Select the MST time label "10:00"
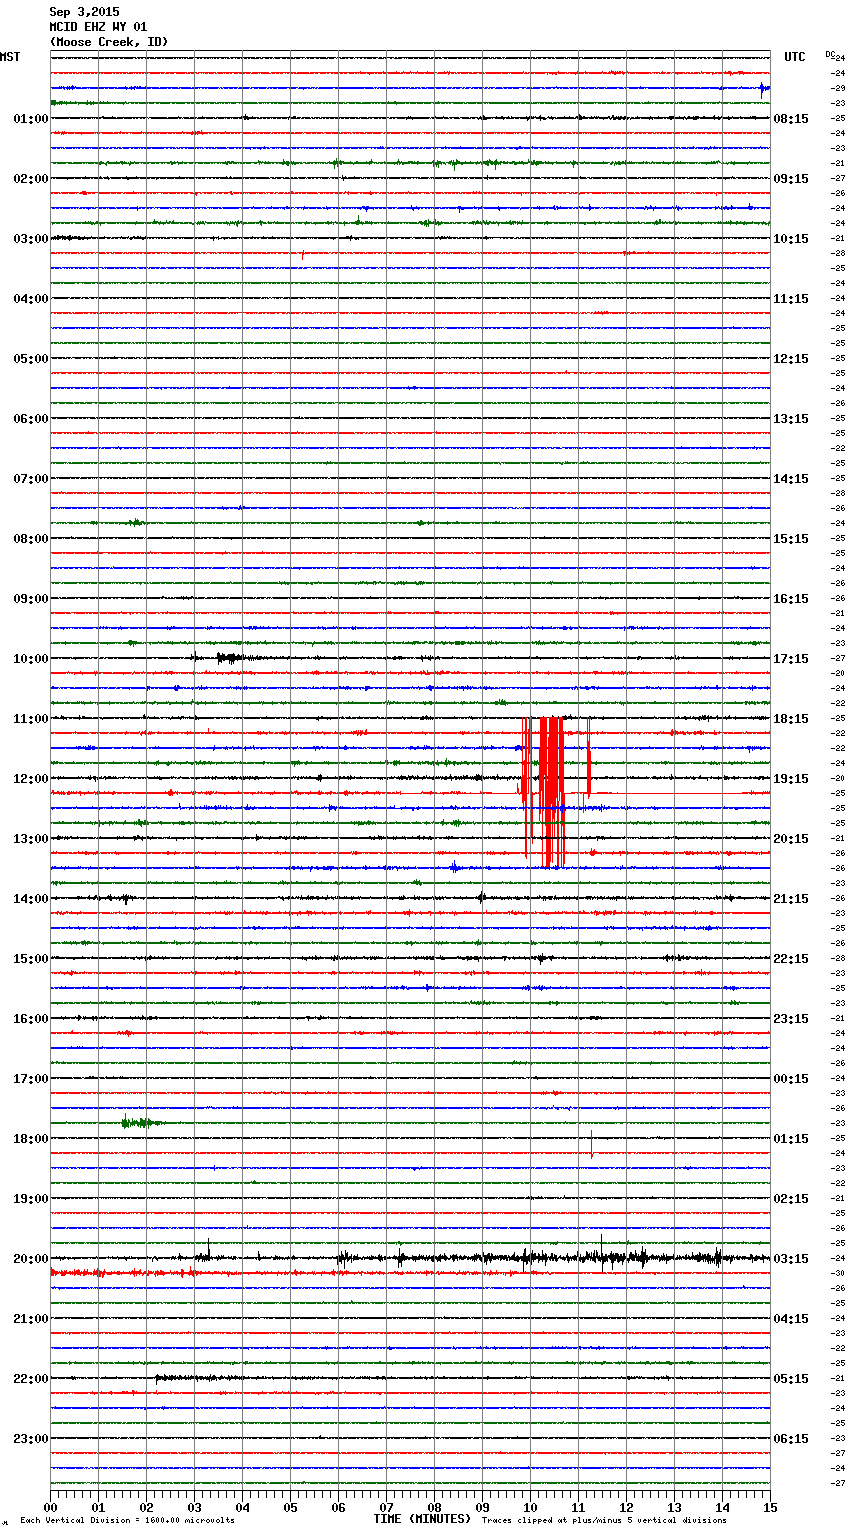Viewport: 850px width, 1534px height. (31, 659)
